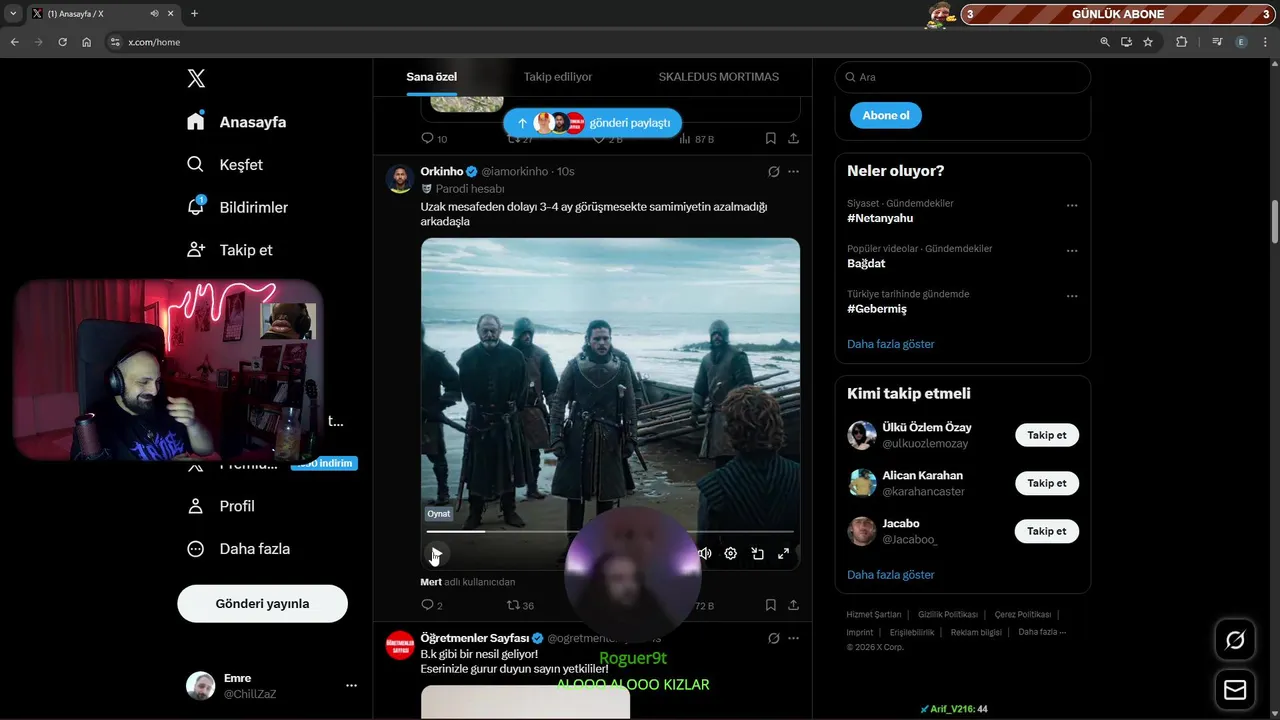Open more options on Öğretmenler Sayfası post
Viewport: 1280px width, 720px height.
[x=793, y=638]
